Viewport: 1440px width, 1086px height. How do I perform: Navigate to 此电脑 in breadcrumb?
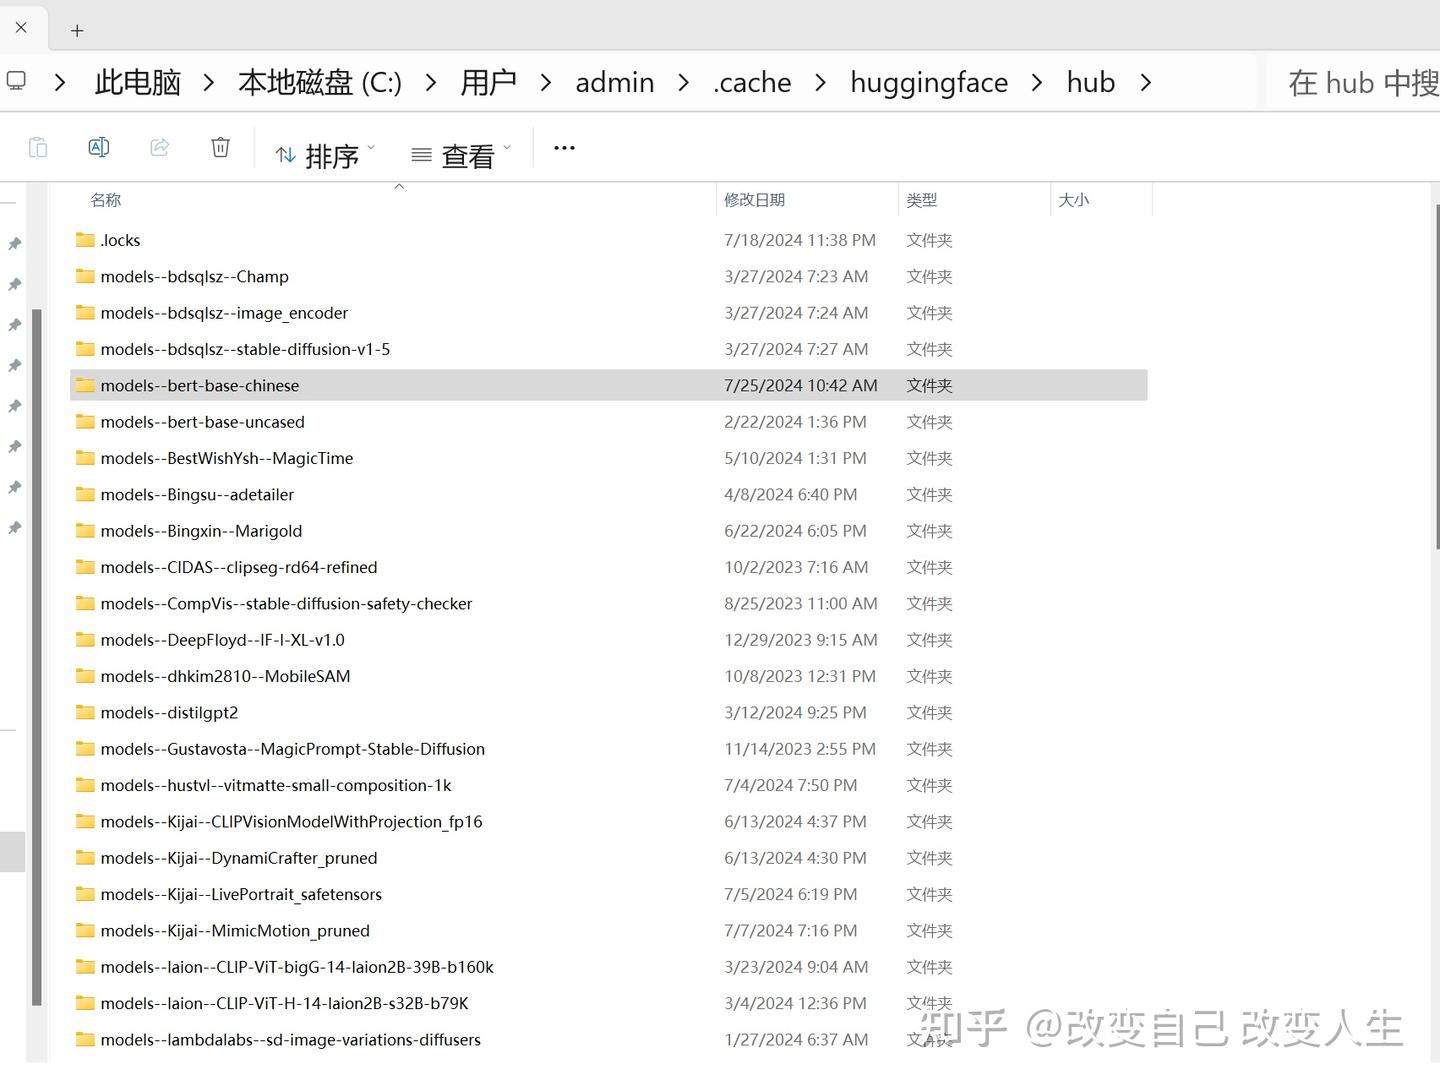pyautogui.click(x=138, y=82)
